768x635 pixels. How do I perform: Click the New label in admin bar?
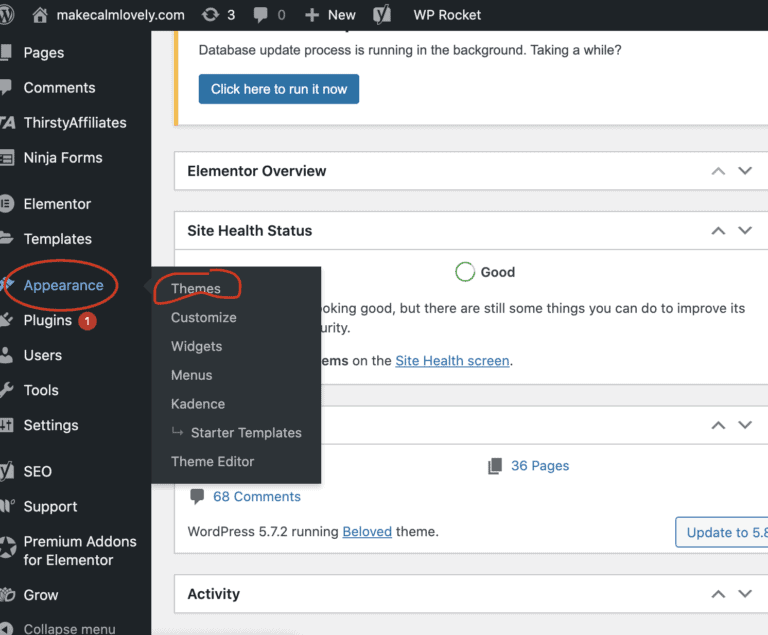click(x=341, y=15)
